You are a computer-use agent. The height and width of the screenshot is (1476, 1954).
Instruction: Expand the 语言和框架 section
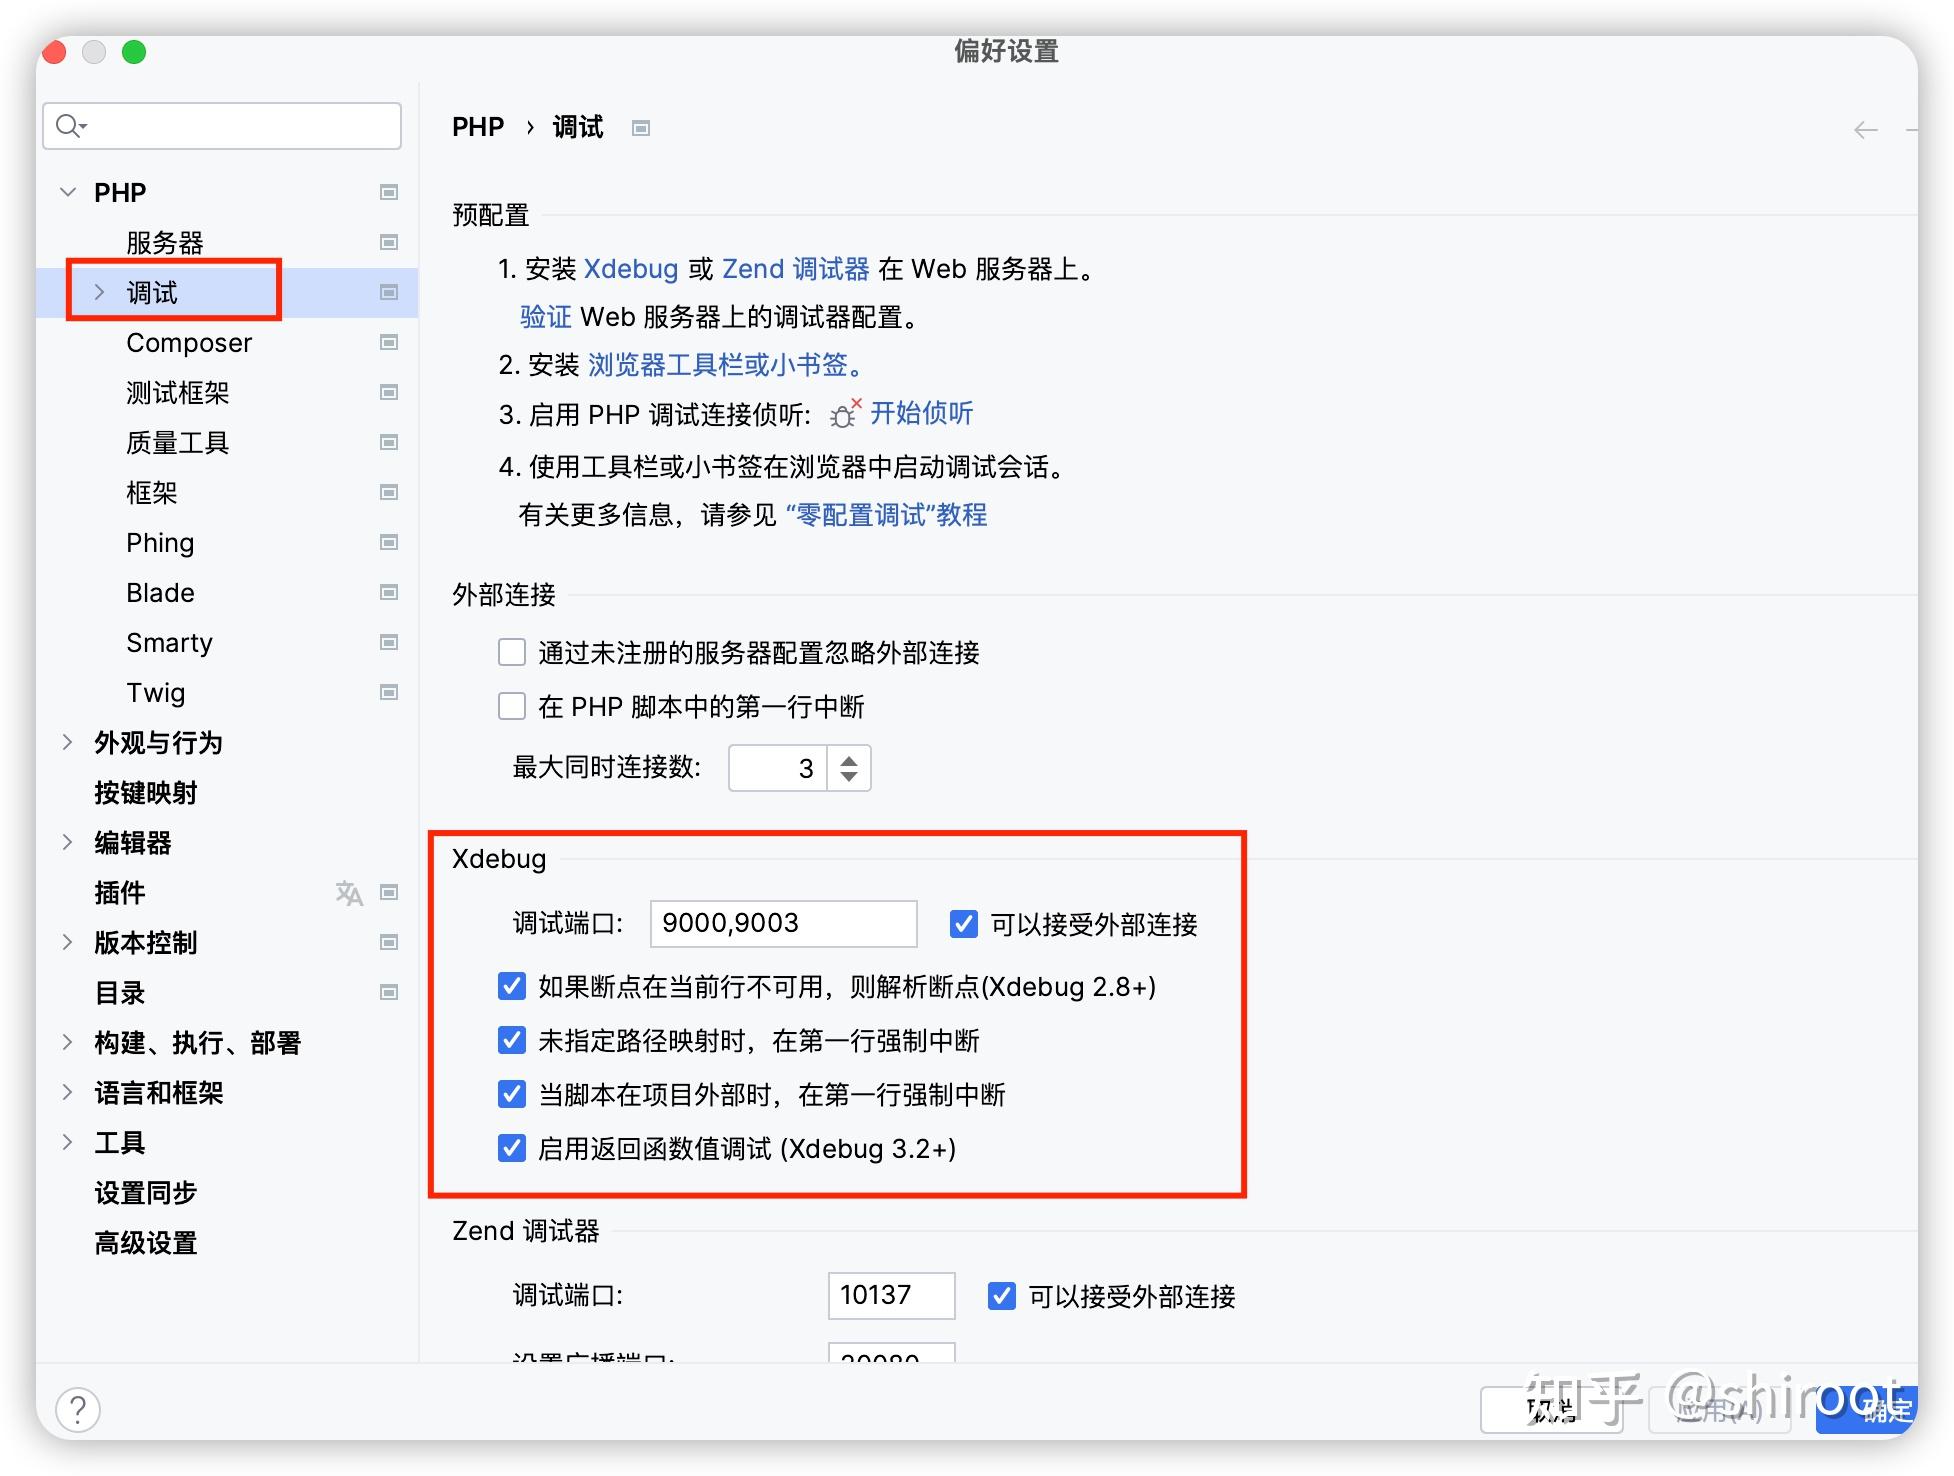pos(67,1092)
